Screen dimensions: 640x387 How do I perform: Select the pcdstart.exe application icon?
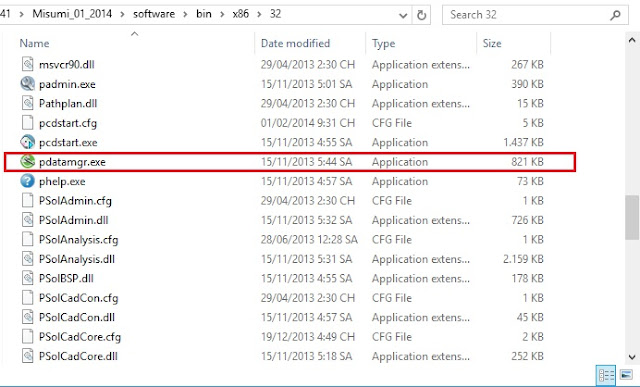(27, 142)
